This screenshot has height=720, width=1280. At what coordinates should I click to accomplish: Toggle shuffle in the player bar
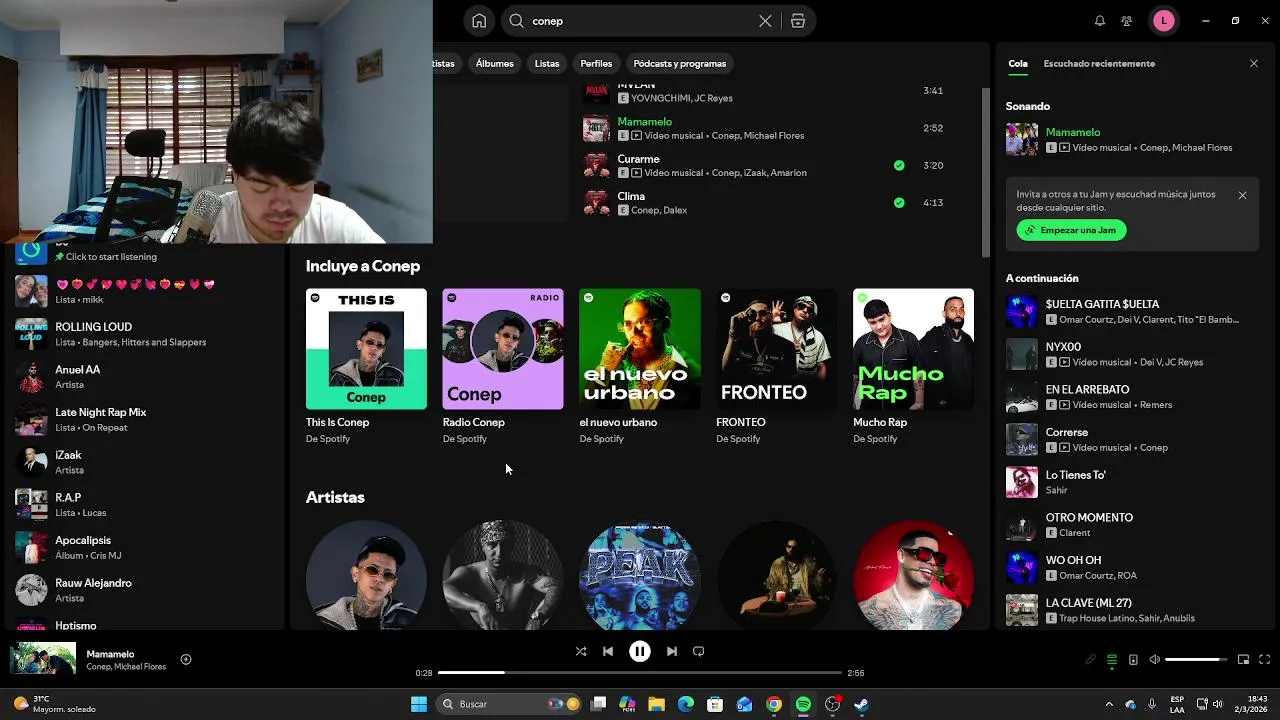[581, 651]
